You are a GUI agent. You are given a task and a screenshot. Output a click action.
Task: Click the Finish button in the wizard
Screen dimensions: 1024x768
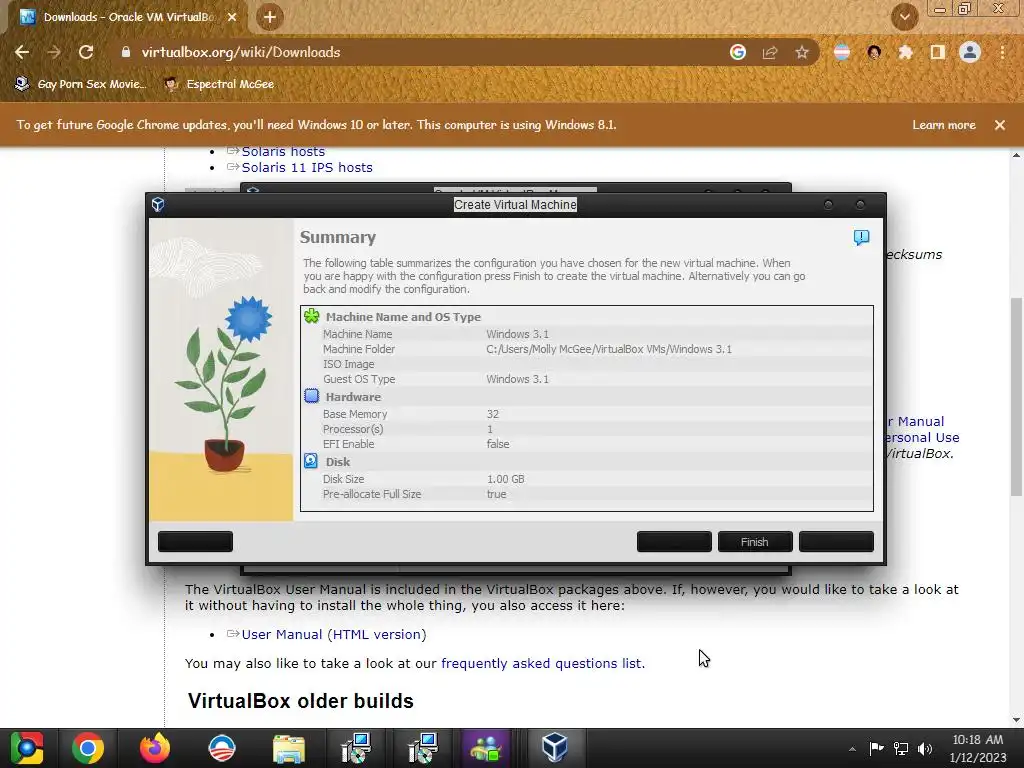click(755, 542)
